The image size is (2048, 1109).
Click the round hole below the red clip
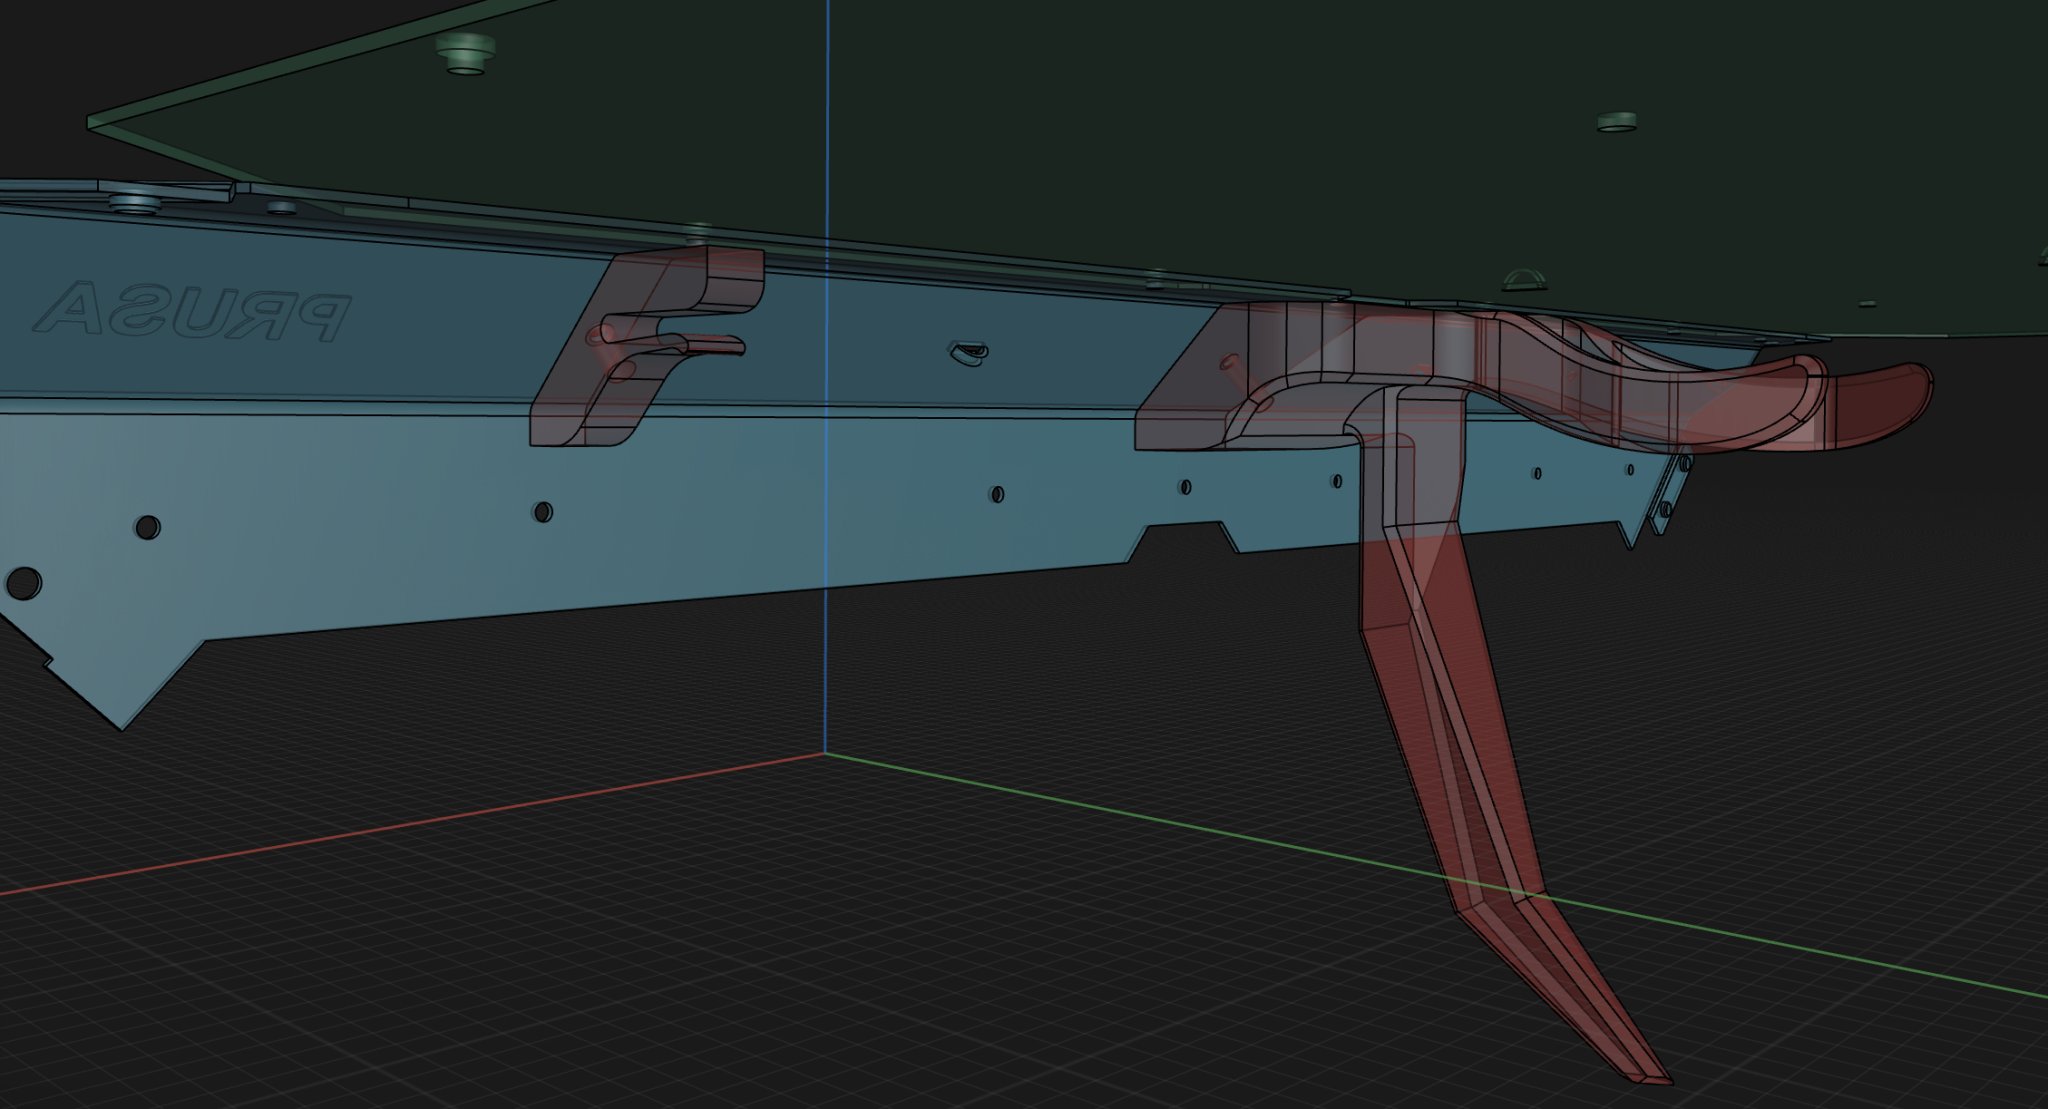point(542,512)
